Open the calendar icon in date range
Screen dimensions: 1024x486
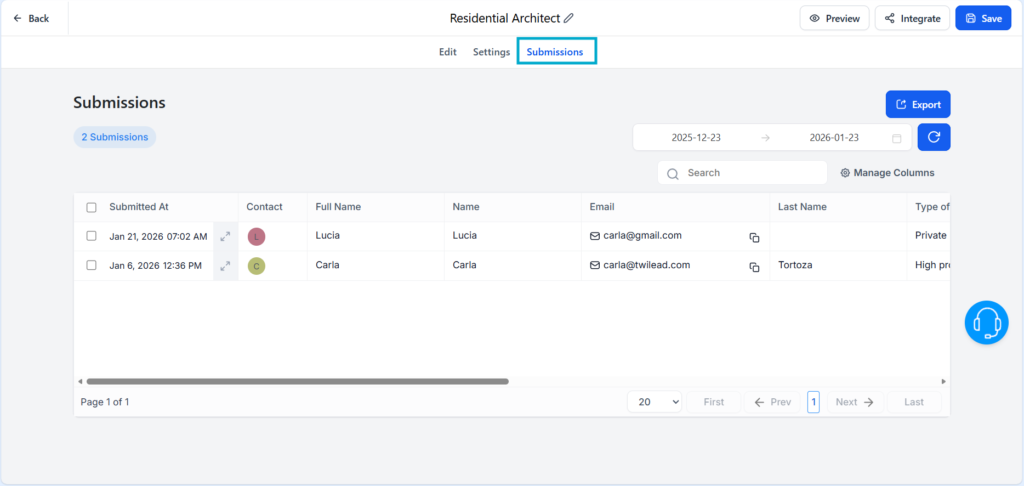tap(896, 138)
